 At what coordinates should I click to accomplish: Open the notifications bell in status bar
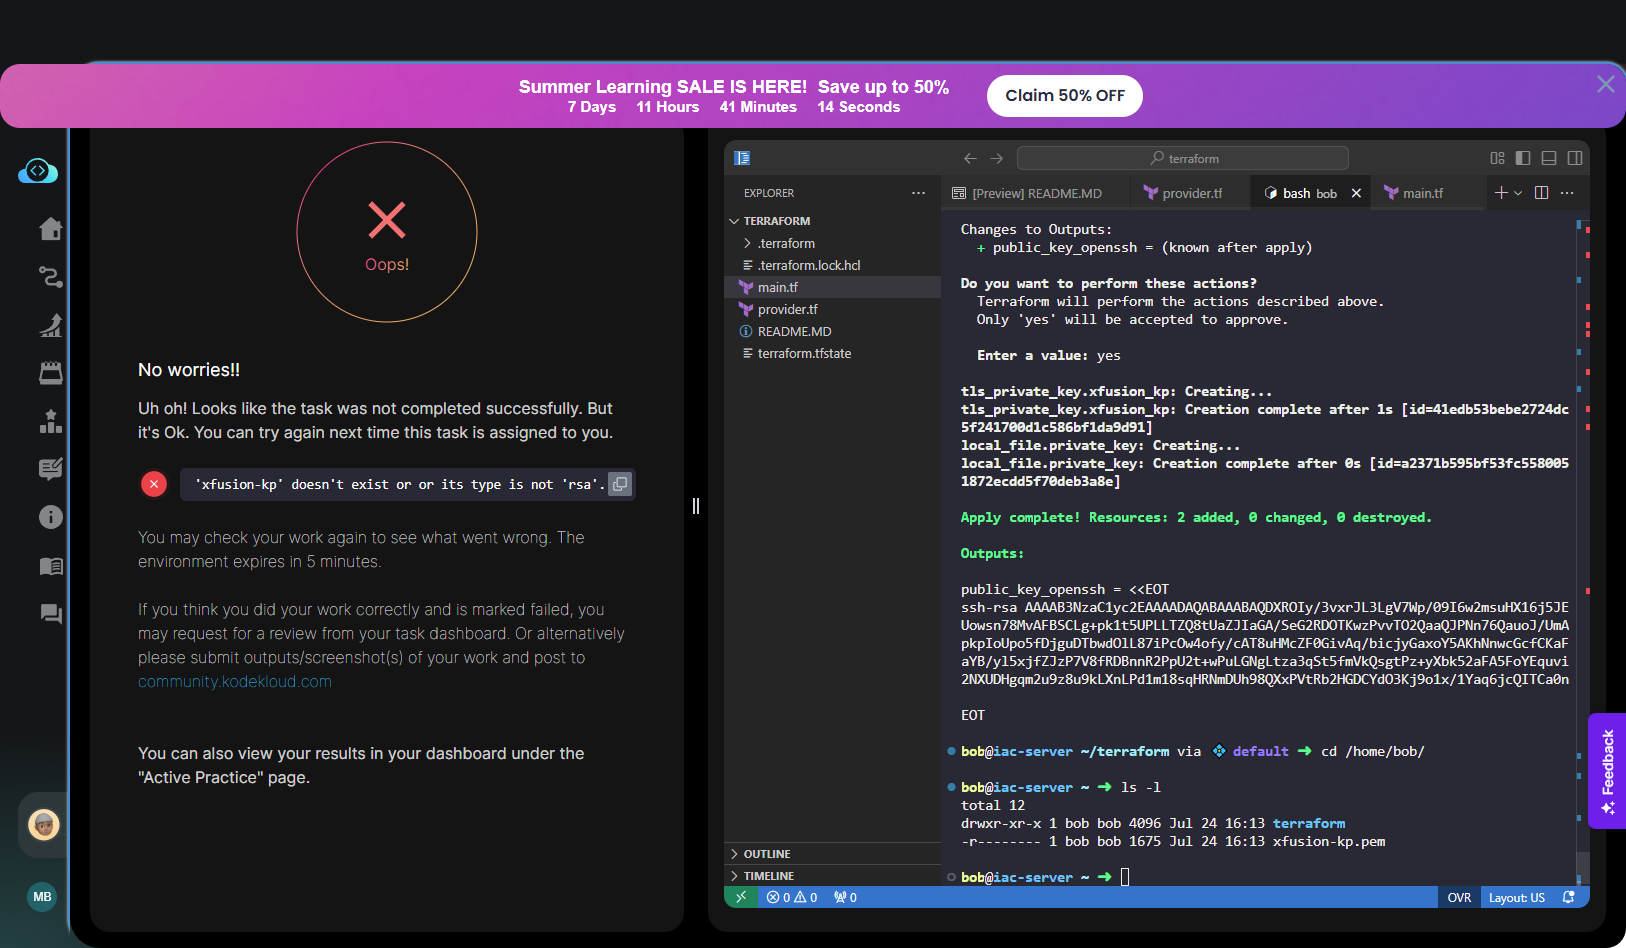pyautogui.click(x=1568, y=898)
